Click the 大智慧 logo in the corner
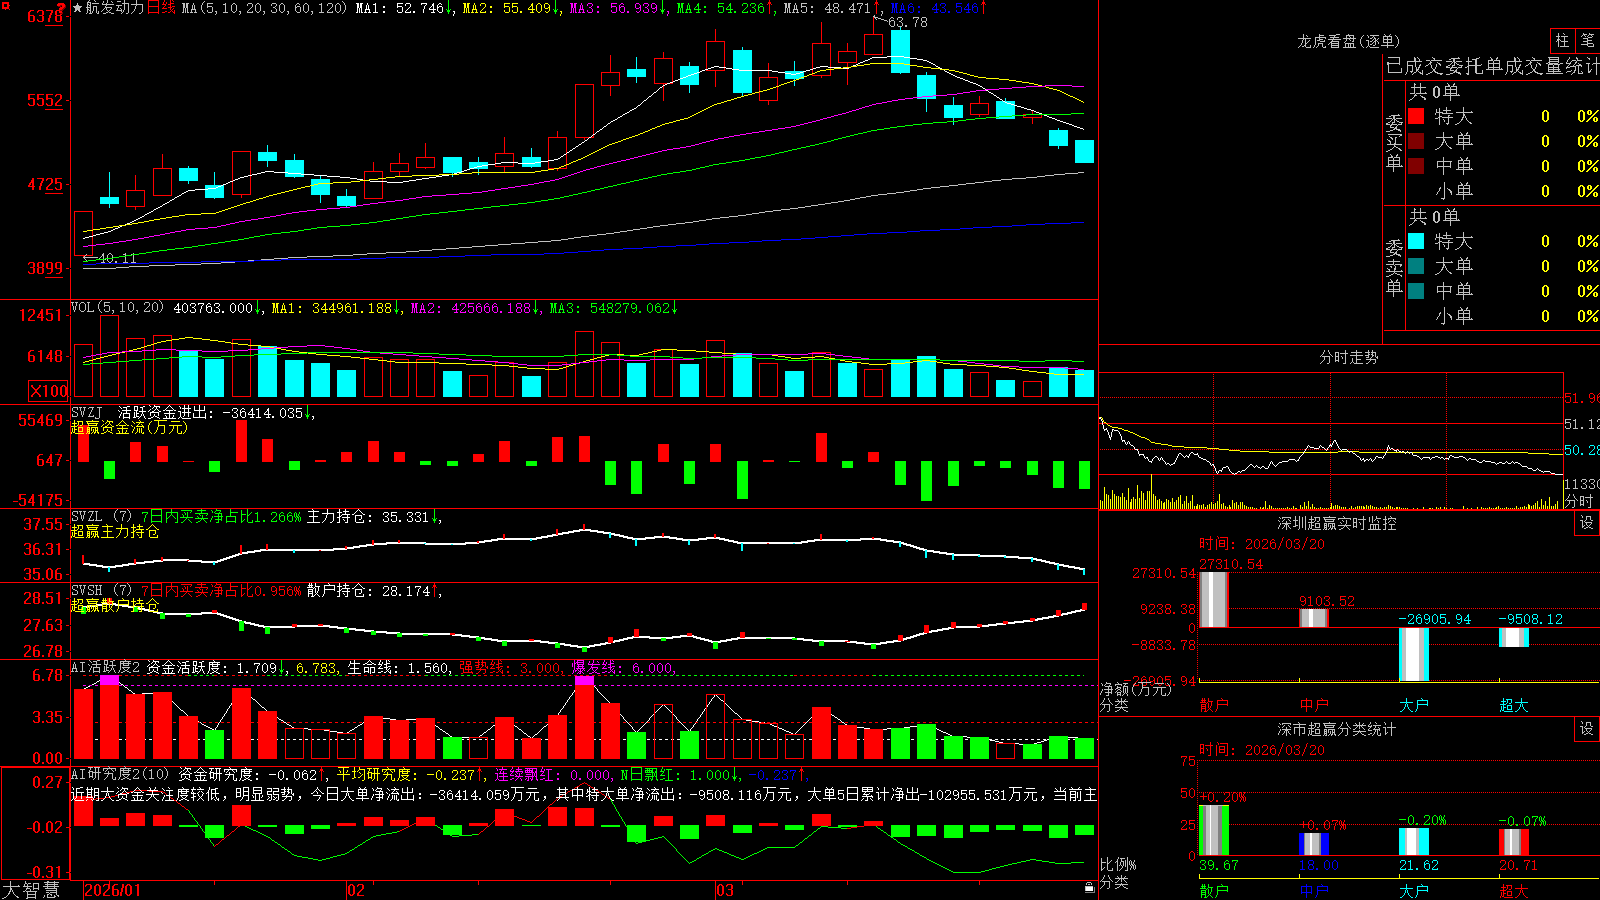Viewport: 1600px width, 900px height. 31,890
